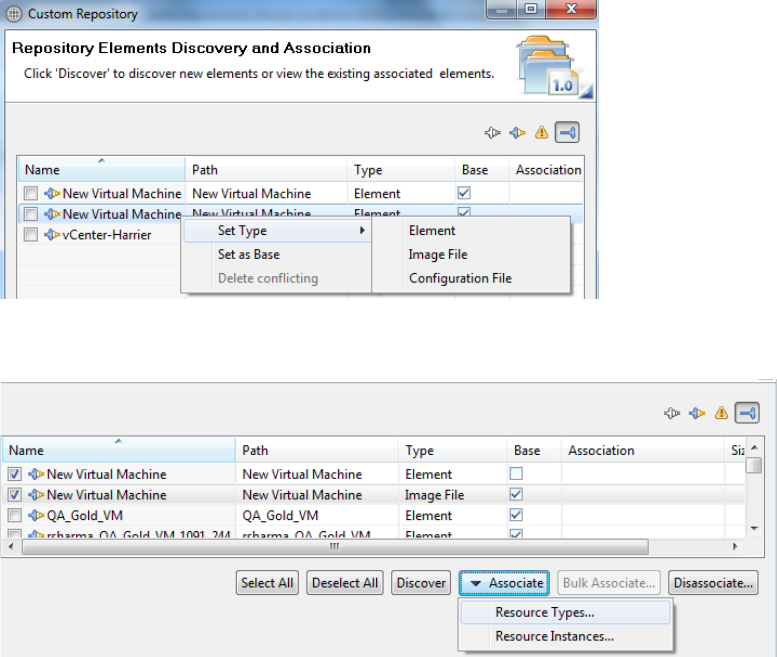777x657 pixels.
Task: Click the blue-yellow connector icon in the upper toolbar
Action: (x=516, y=132)
